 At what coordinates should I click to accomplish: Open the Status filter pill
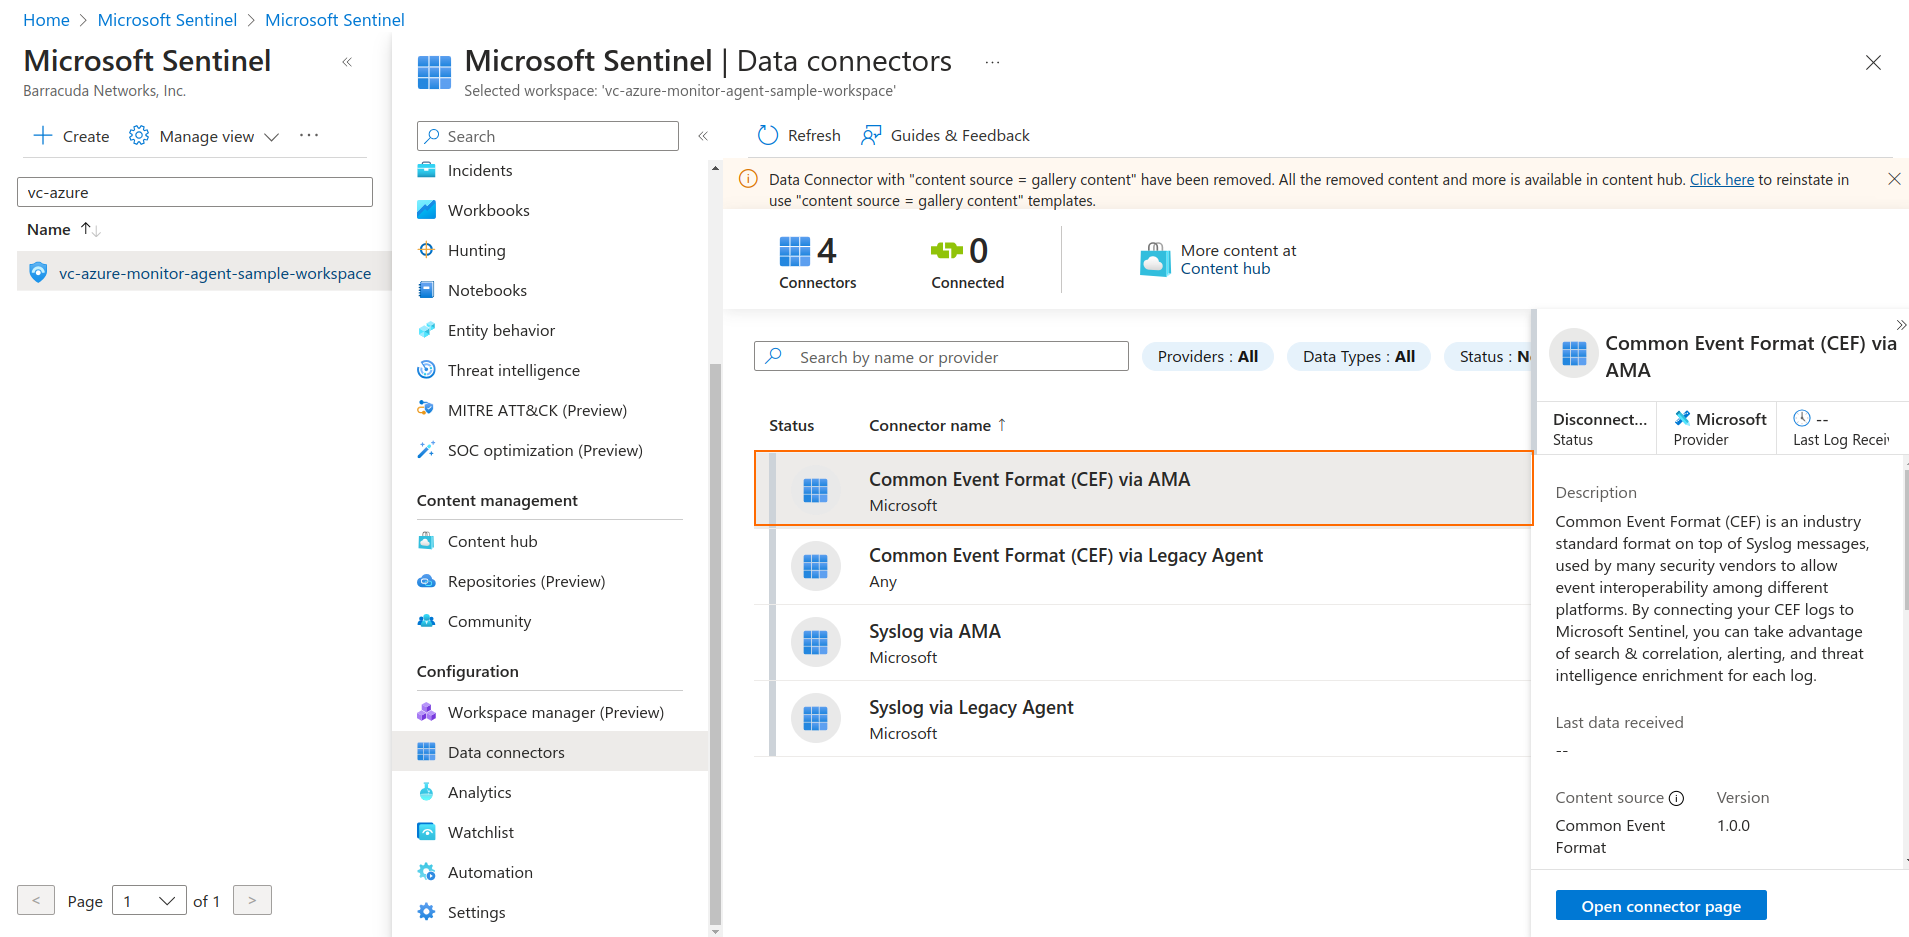click(1489, 357)
